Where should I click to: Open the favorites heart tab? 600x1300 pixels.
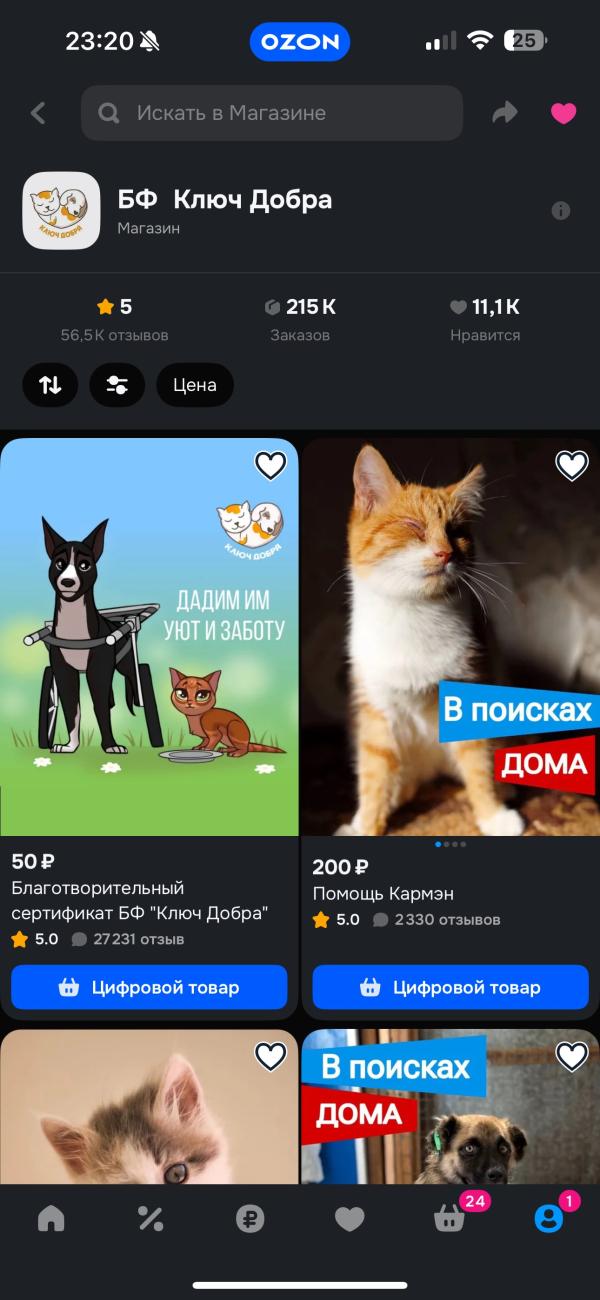[x=349, y=1218]
